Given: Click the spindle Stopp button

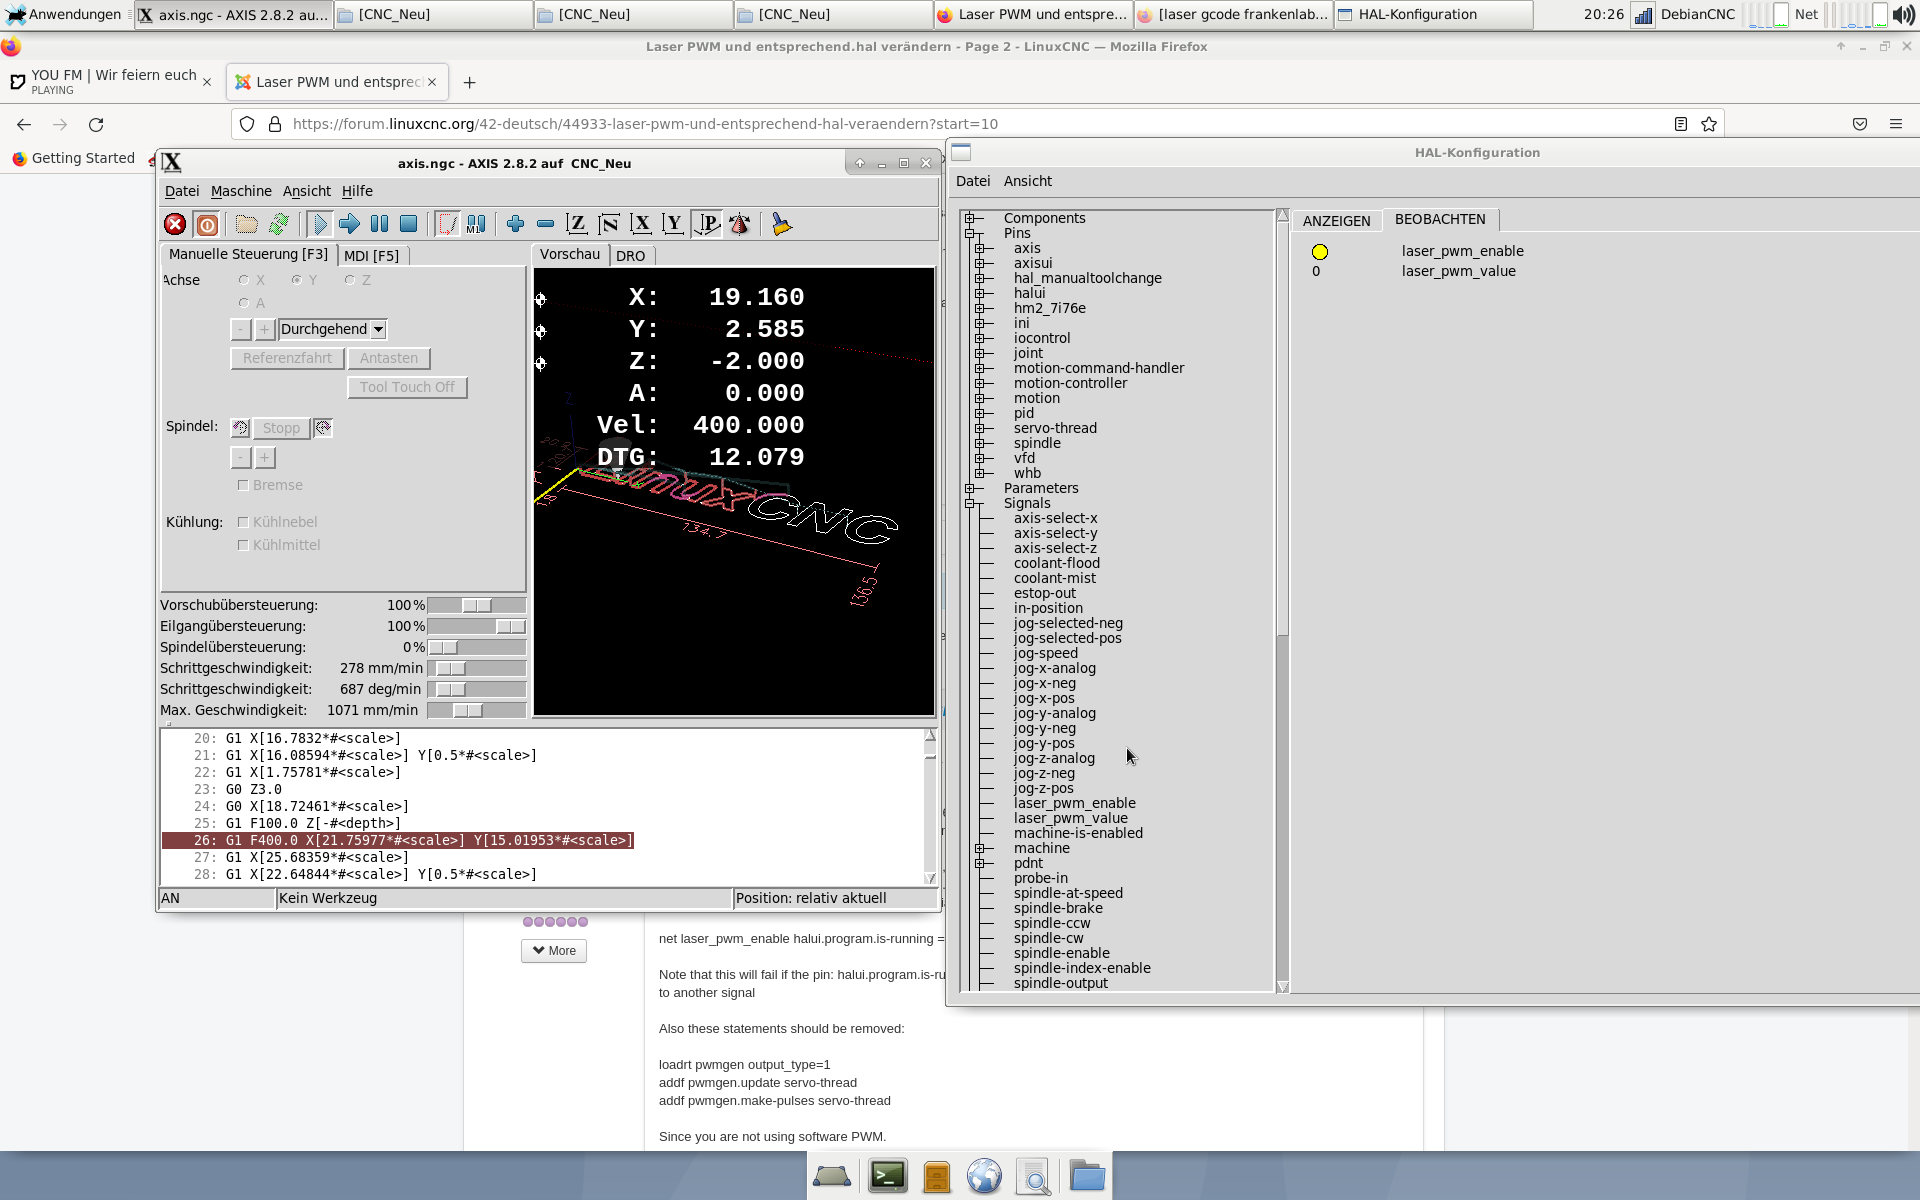Looking at the screenshot, I should coord(281,428).
